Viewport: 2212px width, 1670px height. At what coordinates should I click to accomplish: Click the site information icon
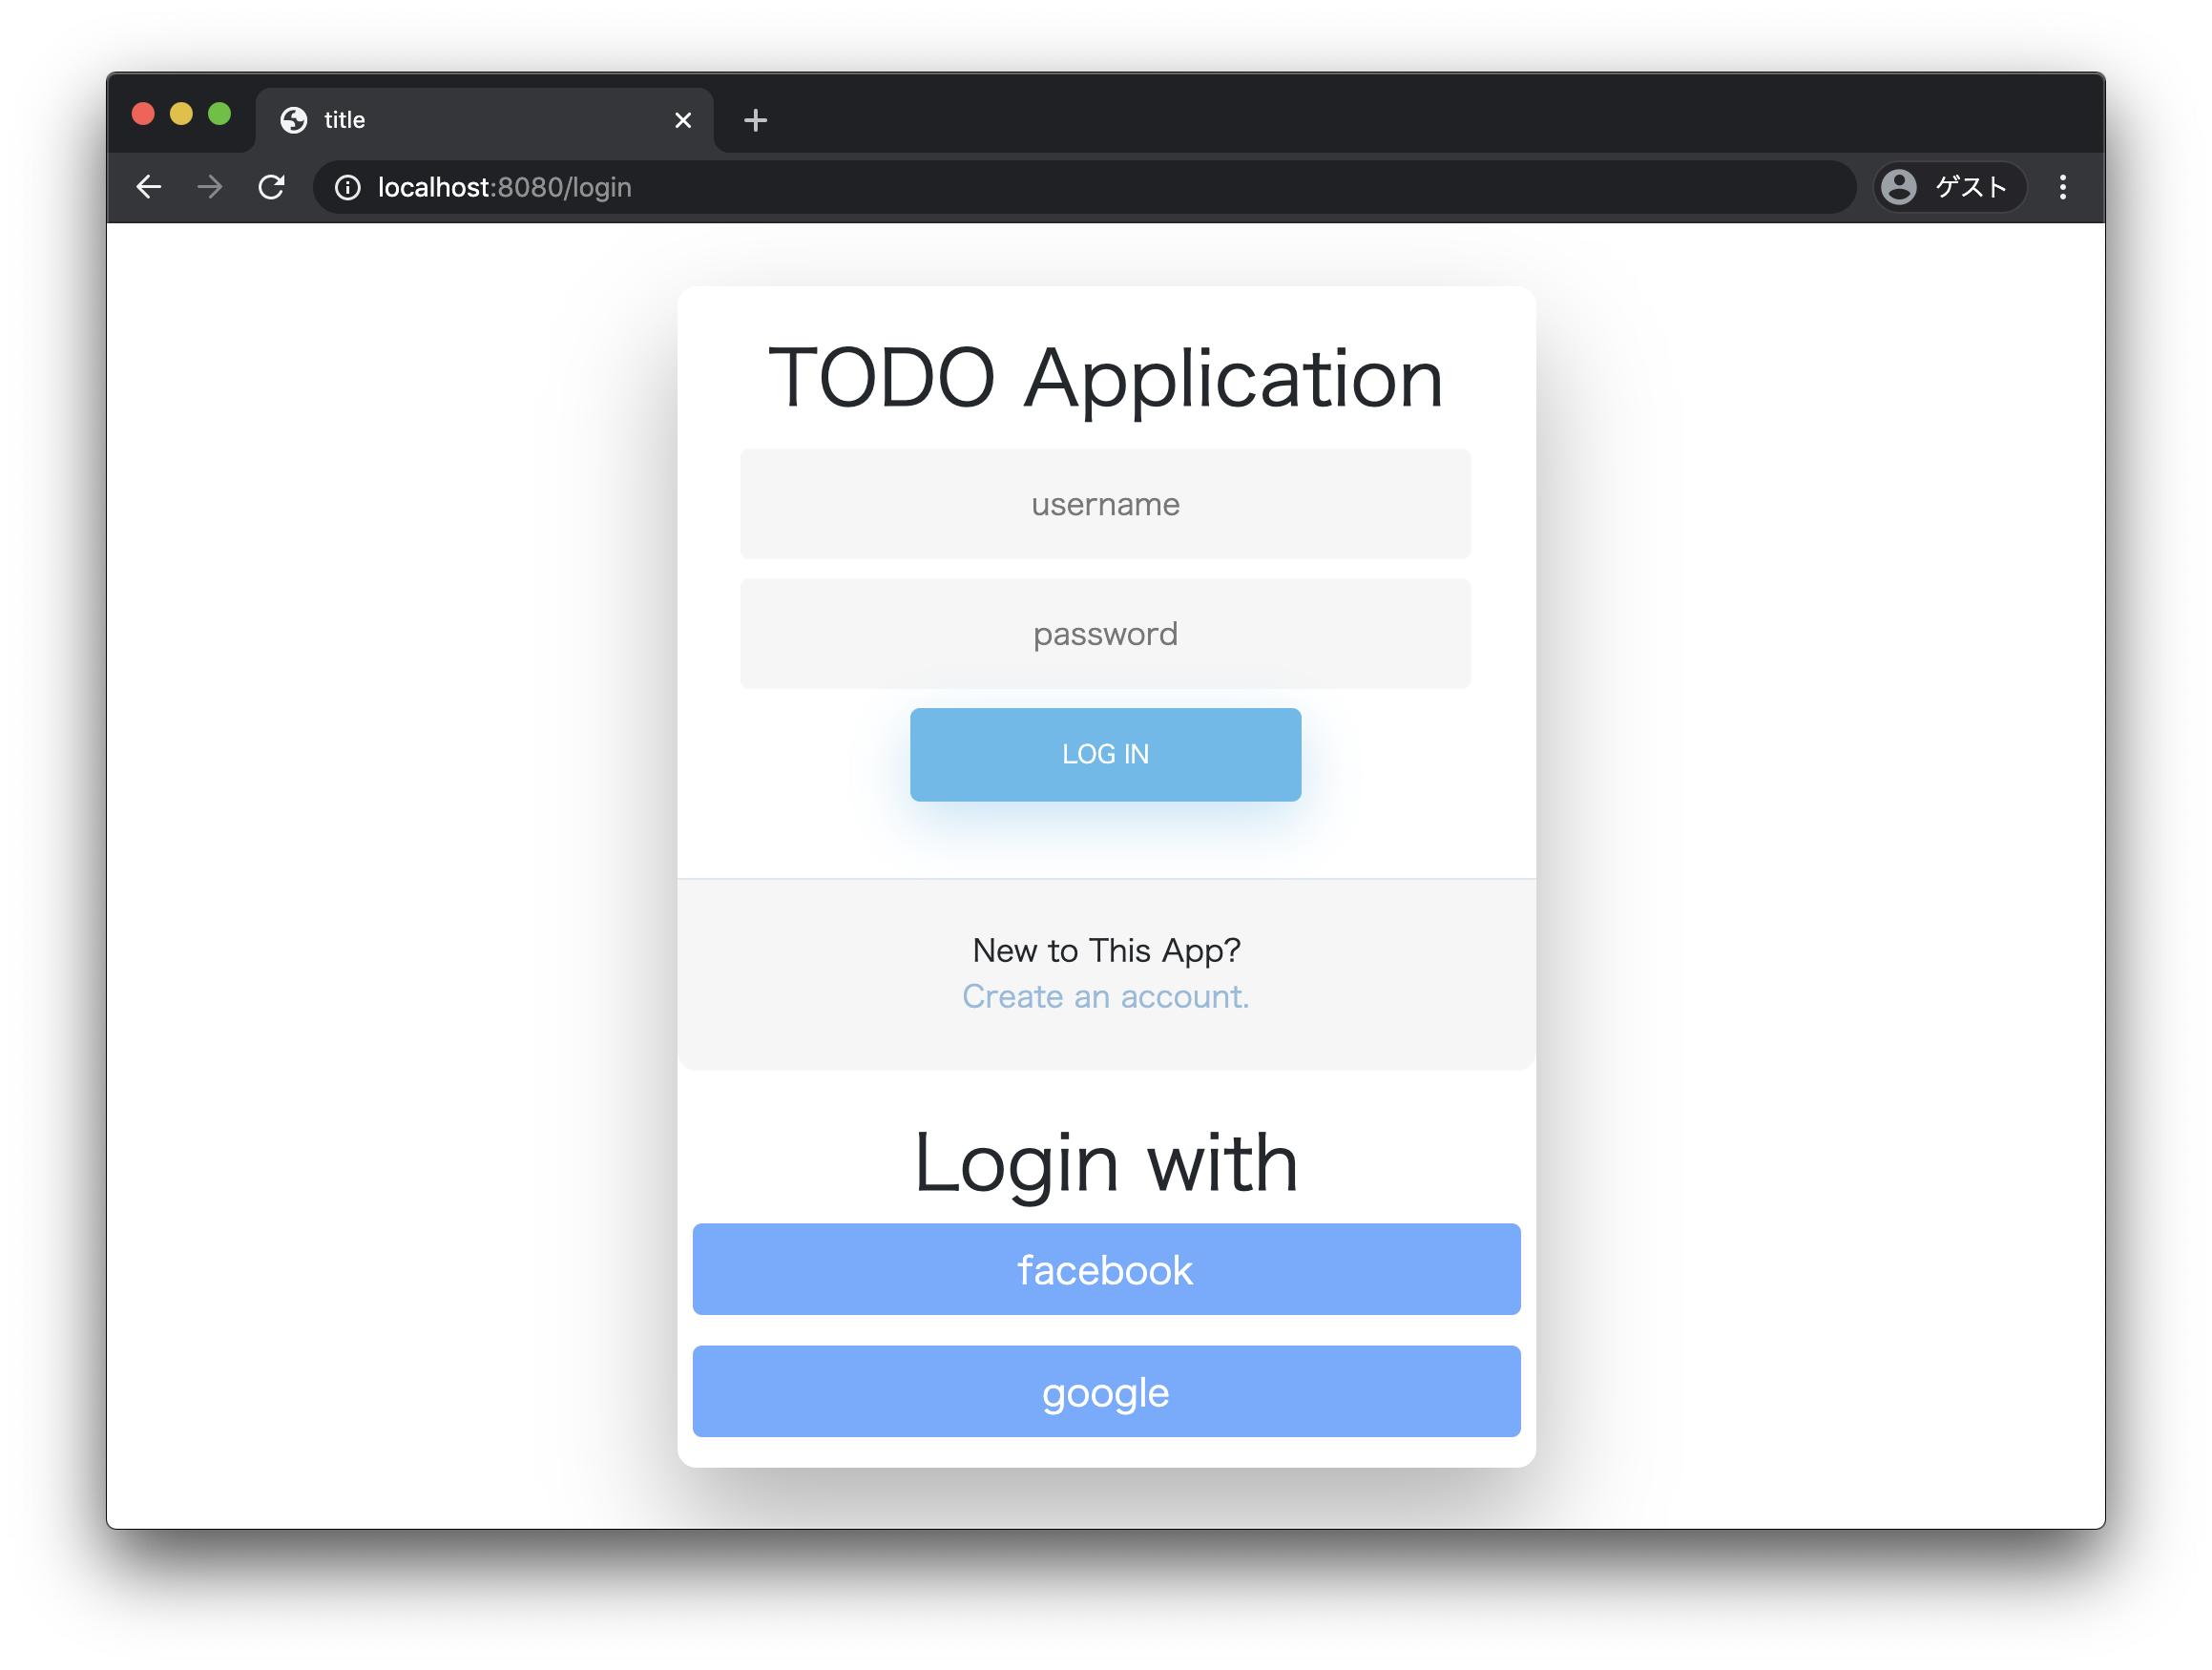pos(347,187)
